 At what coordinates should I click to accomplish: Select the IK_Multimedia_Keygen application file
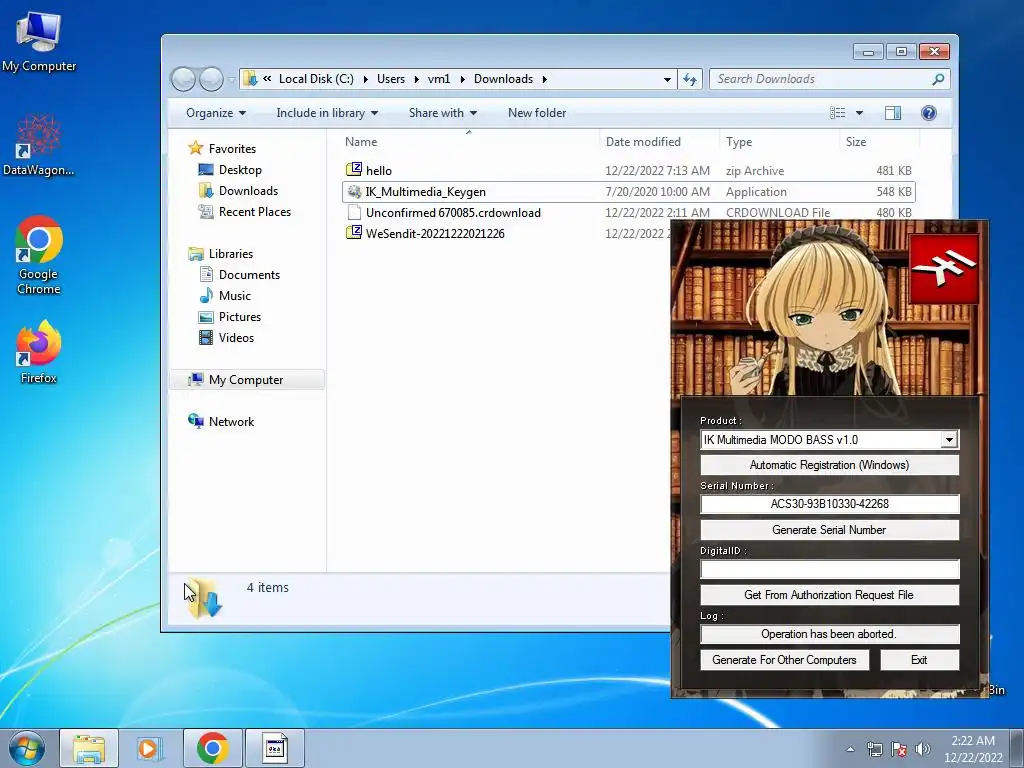coord(628,191)
